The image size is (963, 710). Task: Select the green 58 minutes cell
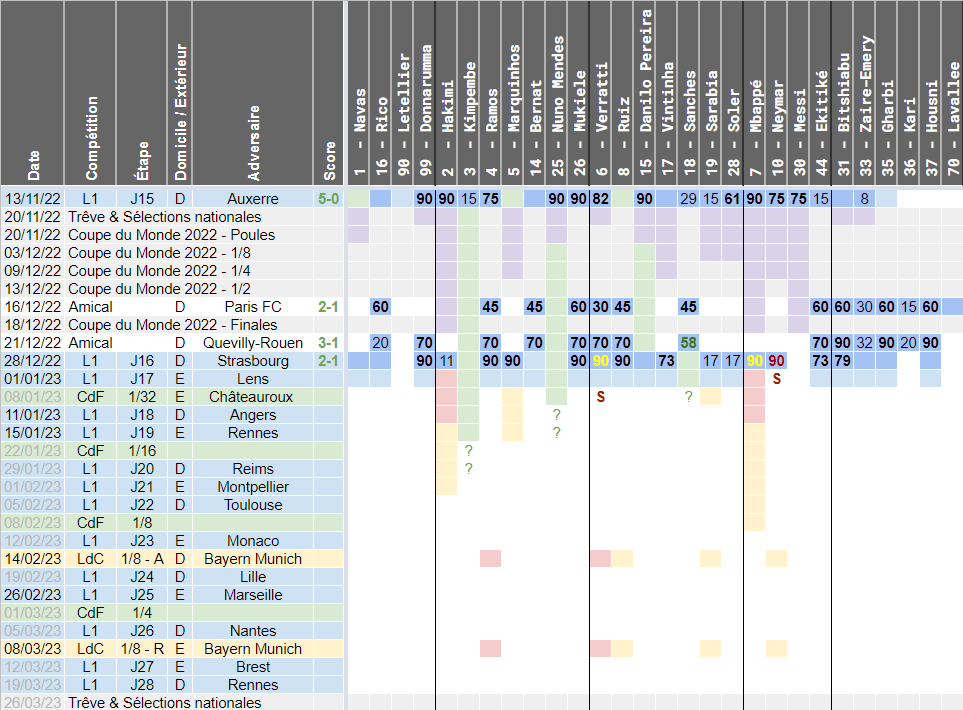[x=688, y=343]
